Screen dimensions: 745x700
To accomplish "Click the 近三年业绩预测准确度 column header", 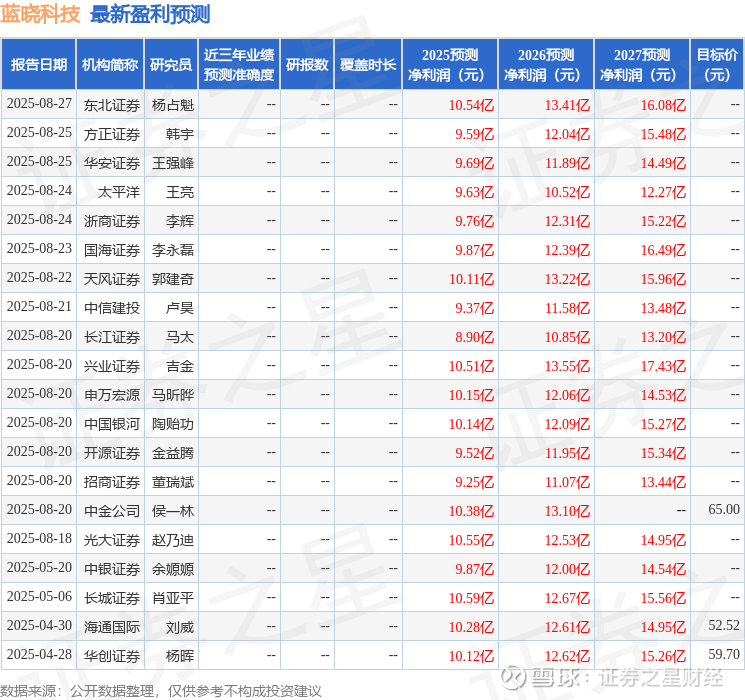I will click(239, 65).
